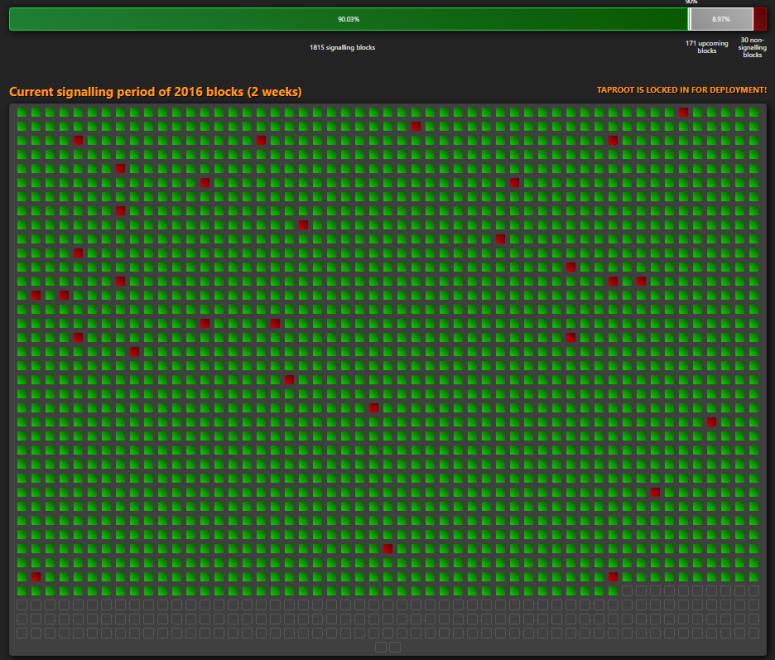The height and width of the screenshot is (660, 775).
Task: Click the green 90.03% segment of the progress bar
Action: (348, 19)
